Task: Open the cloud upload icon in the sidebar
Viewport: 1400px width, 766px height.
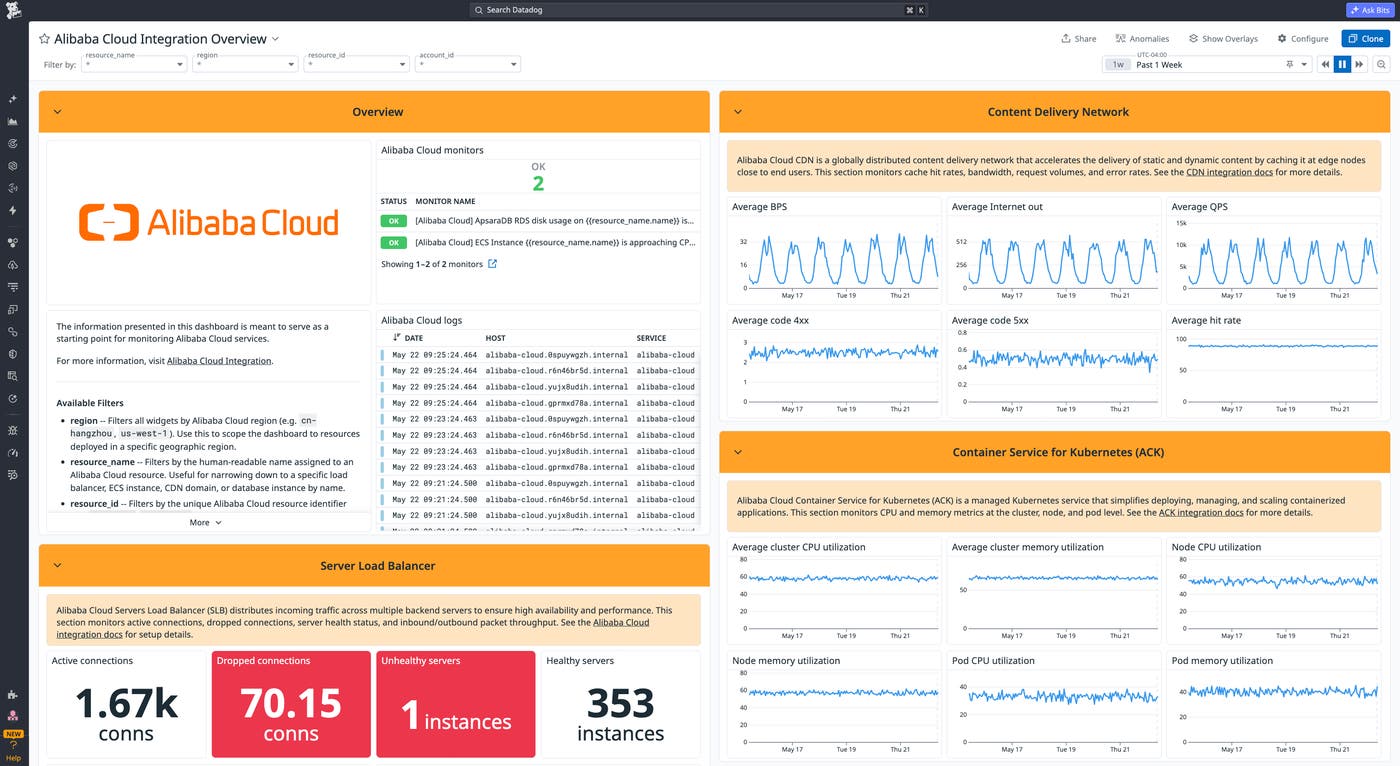Action: tap(13, 265)
